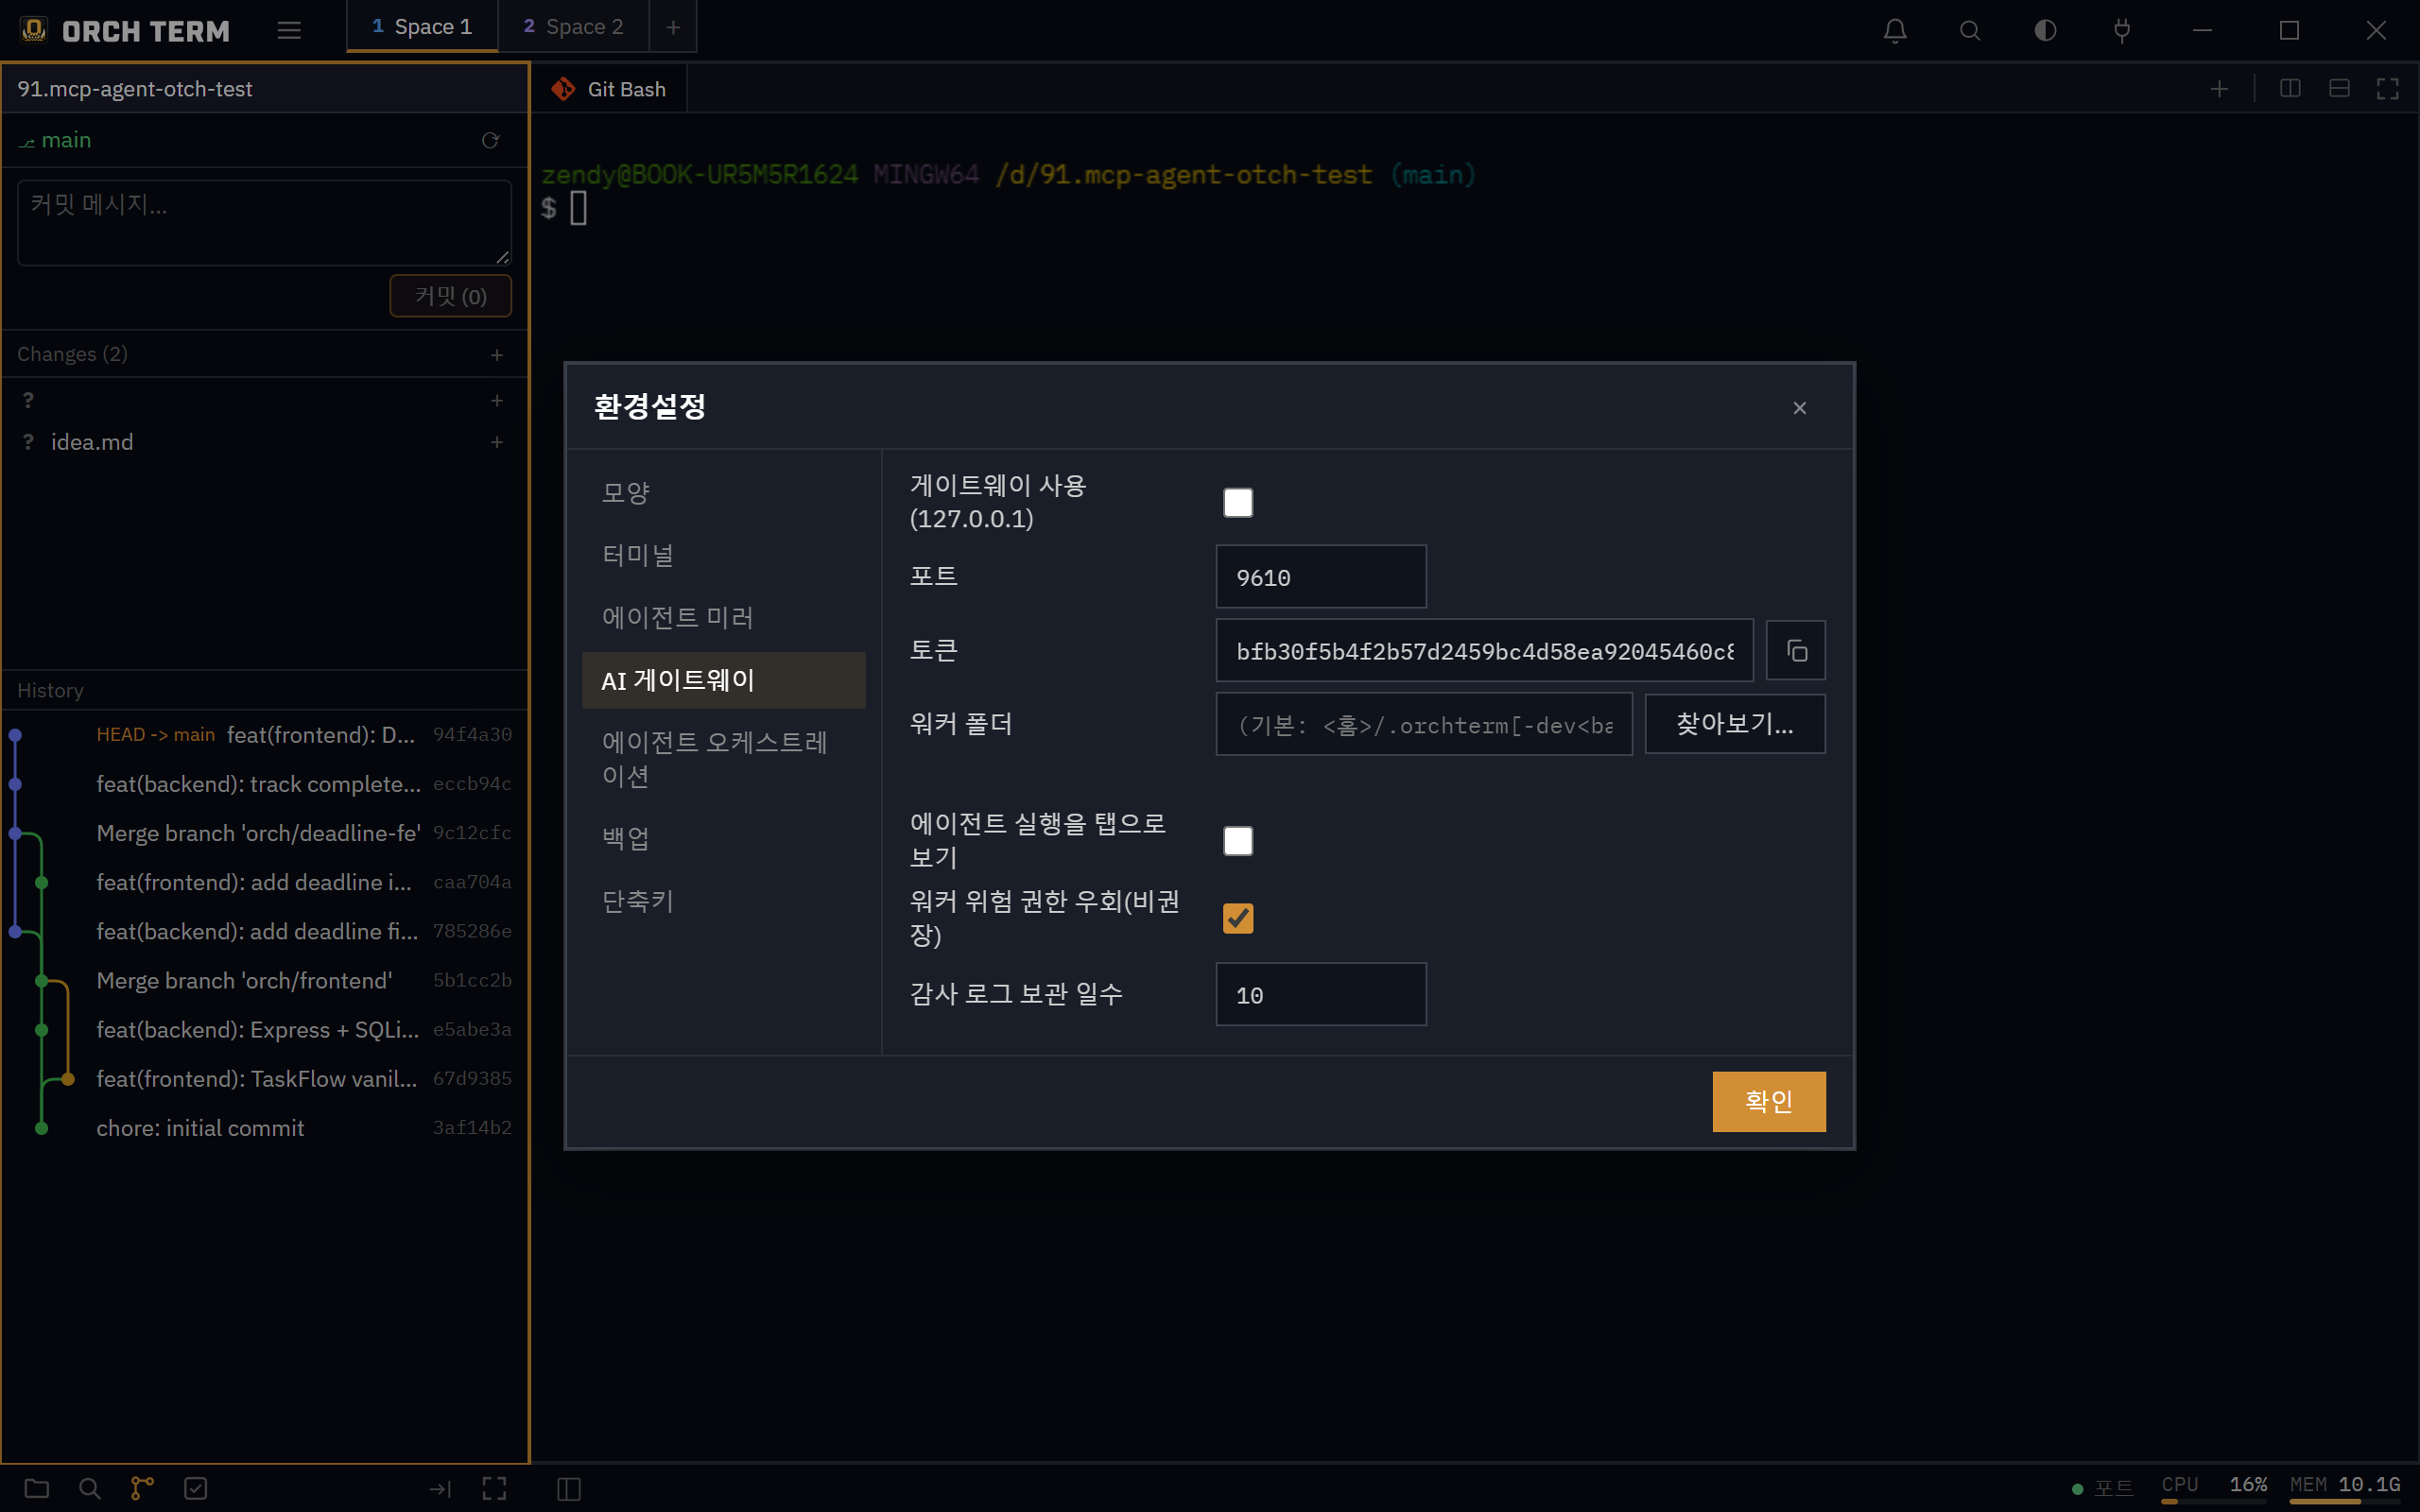The image size is (2420, 1512).
Task: Split terminal vertically icon
Action: pos(2290,89)
